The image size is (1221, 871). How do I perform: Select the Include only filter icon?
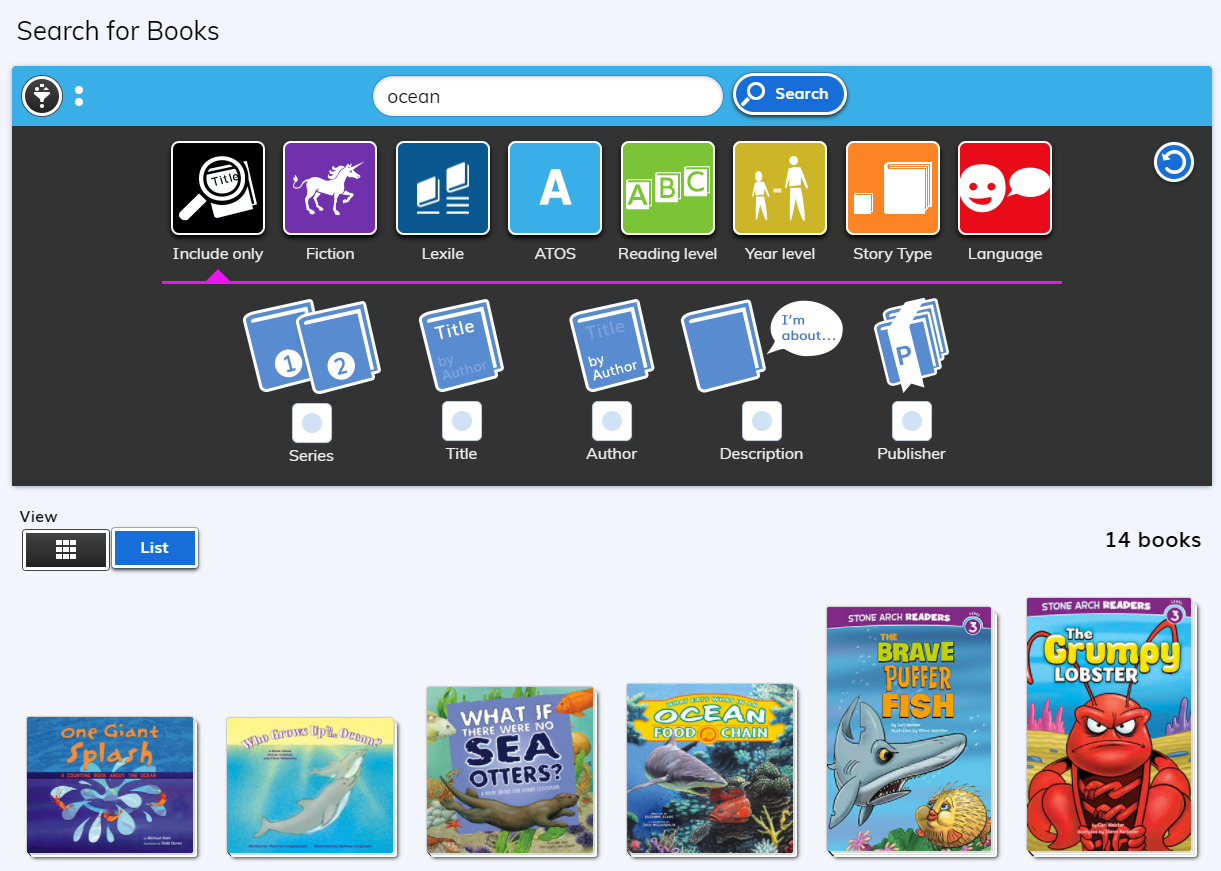[218, 188]
